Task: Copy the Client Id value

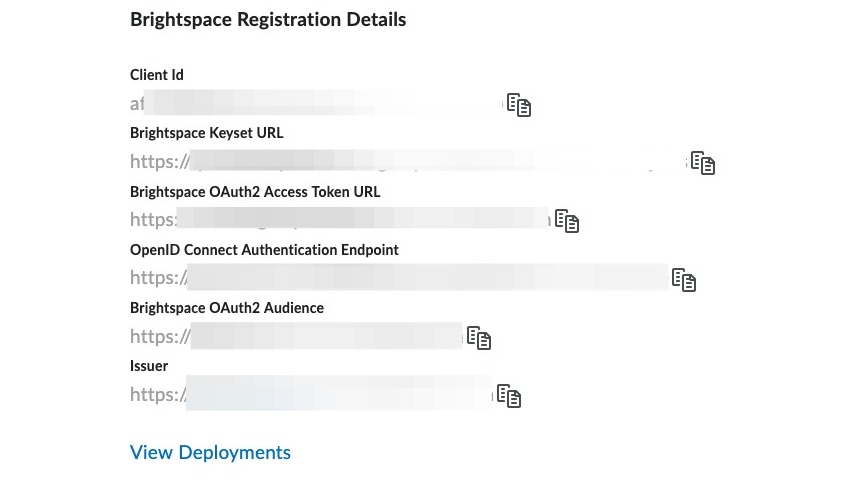Action: [x=518, y=105]
